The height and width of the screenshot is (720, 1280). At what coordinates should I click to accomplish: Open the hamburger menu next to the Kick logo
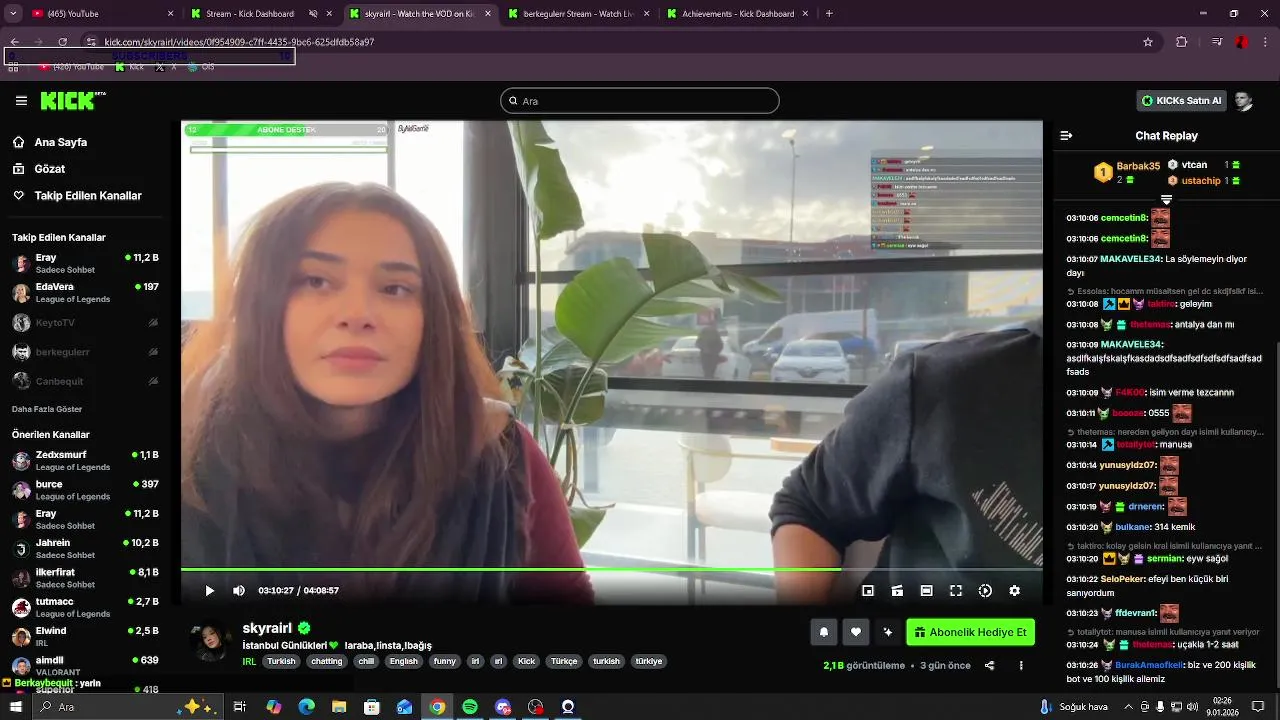pos(21,101)
